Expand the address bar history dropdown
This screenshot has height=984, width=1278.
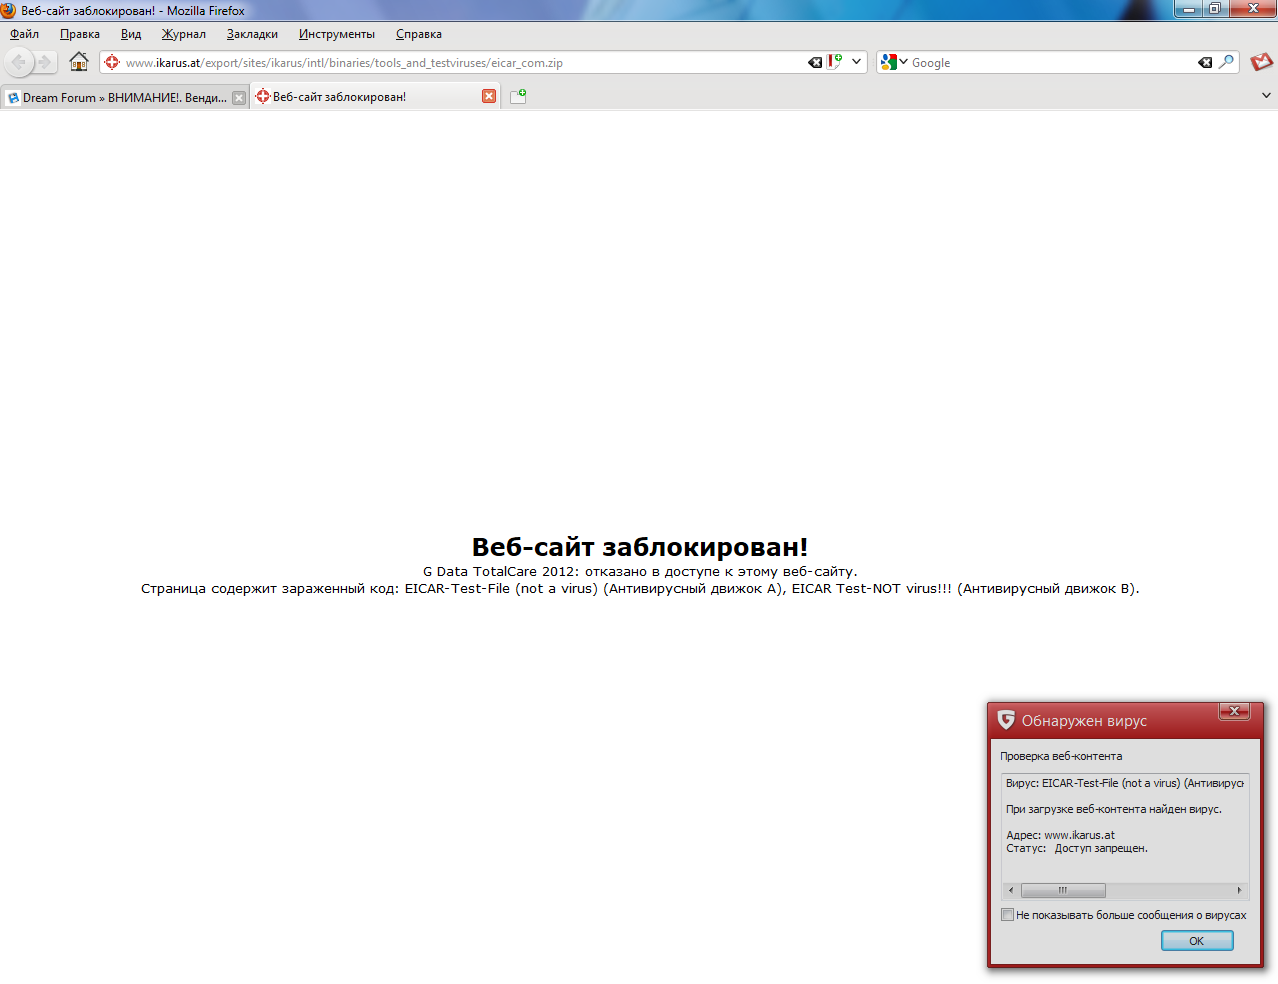click(x=856, y=62)
